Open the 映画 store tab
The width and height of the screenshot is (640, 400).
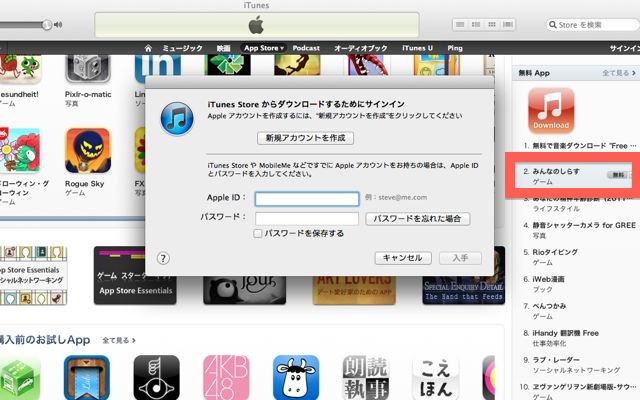coord(223,48)
